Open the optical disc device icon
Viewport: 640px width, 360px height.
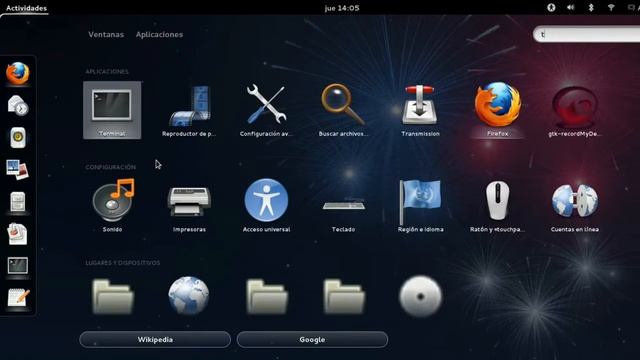click(420, 296)
